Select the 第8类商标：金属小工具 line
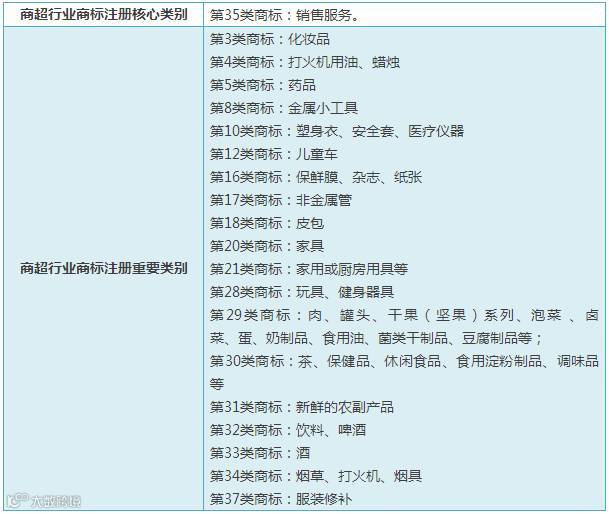The image size is (609, 514). click(x=284, y=108)
